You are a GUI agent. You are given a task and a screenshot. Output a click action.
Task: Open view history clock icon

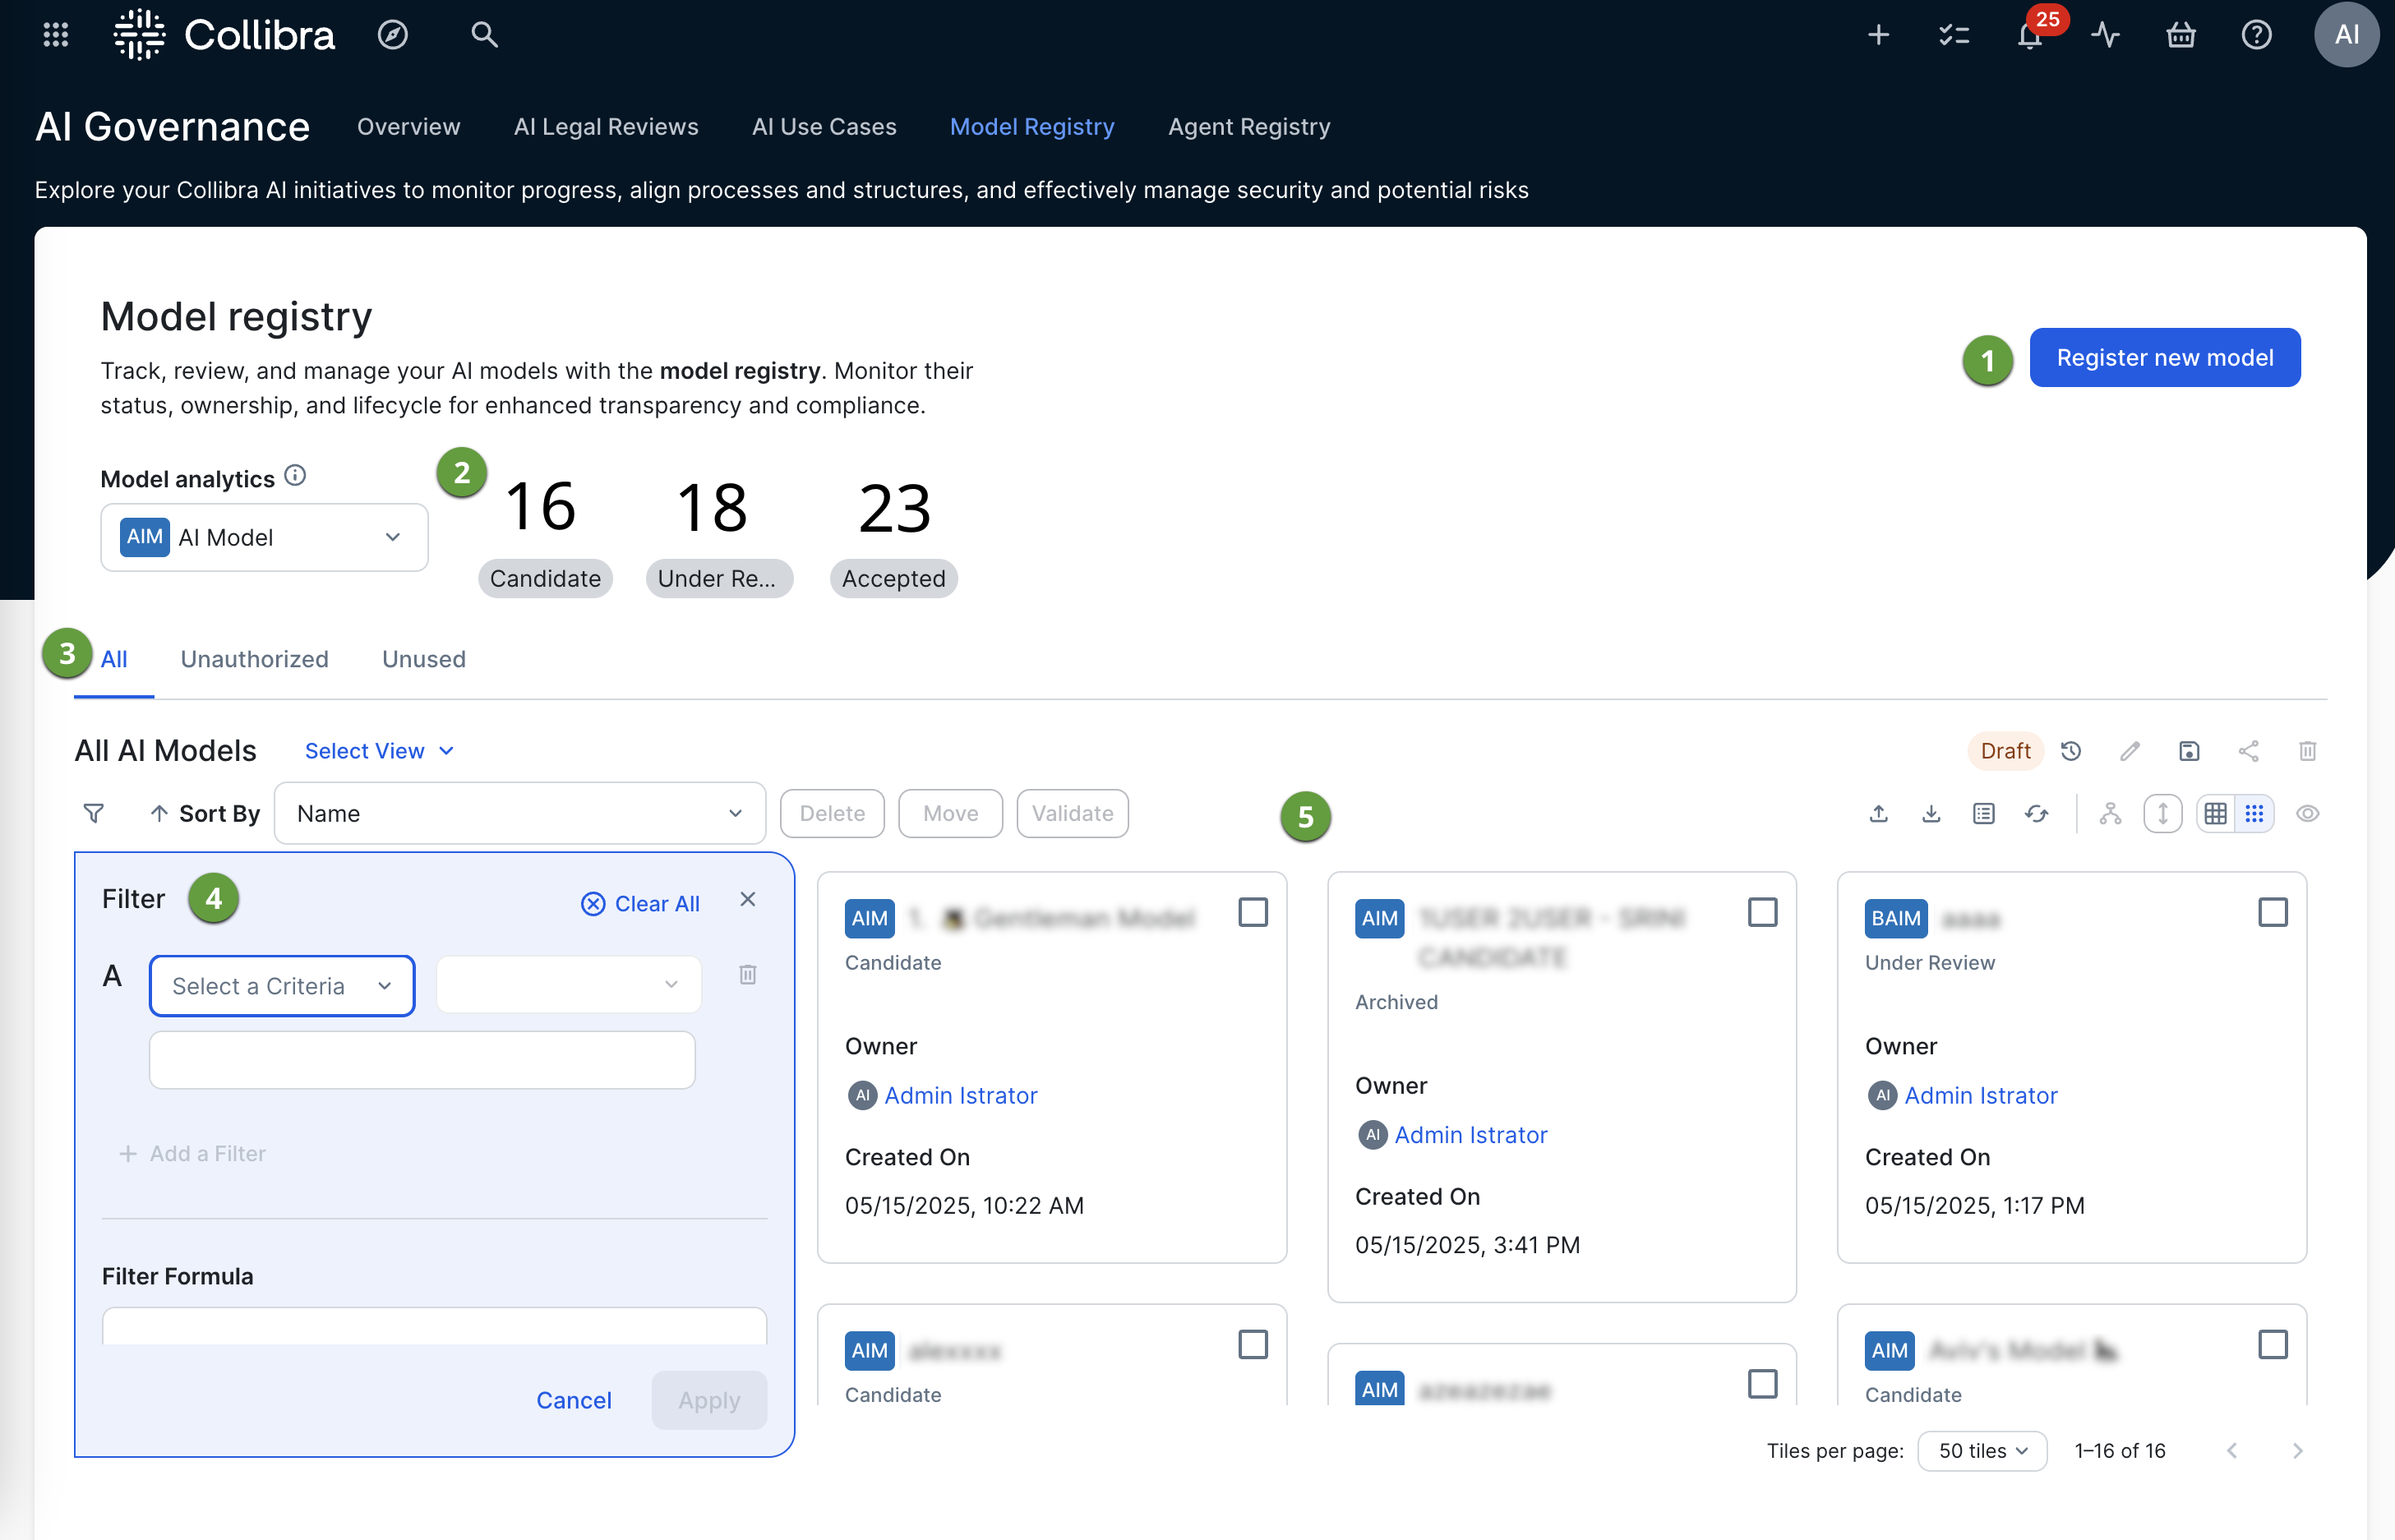point(2071,751)
